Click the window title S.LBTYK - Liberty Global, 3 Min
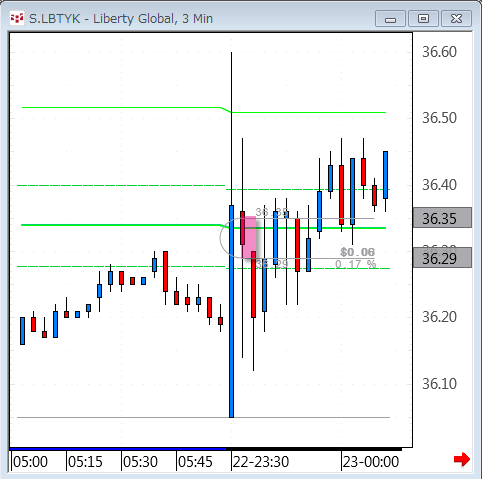 click(121, 19)
